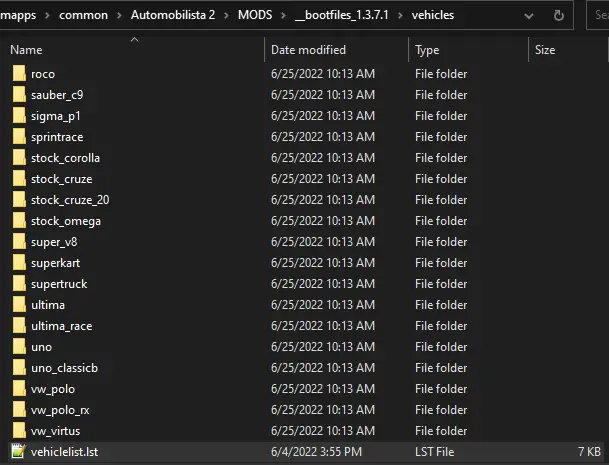Sort by Type column header

[x=427, y=50]
